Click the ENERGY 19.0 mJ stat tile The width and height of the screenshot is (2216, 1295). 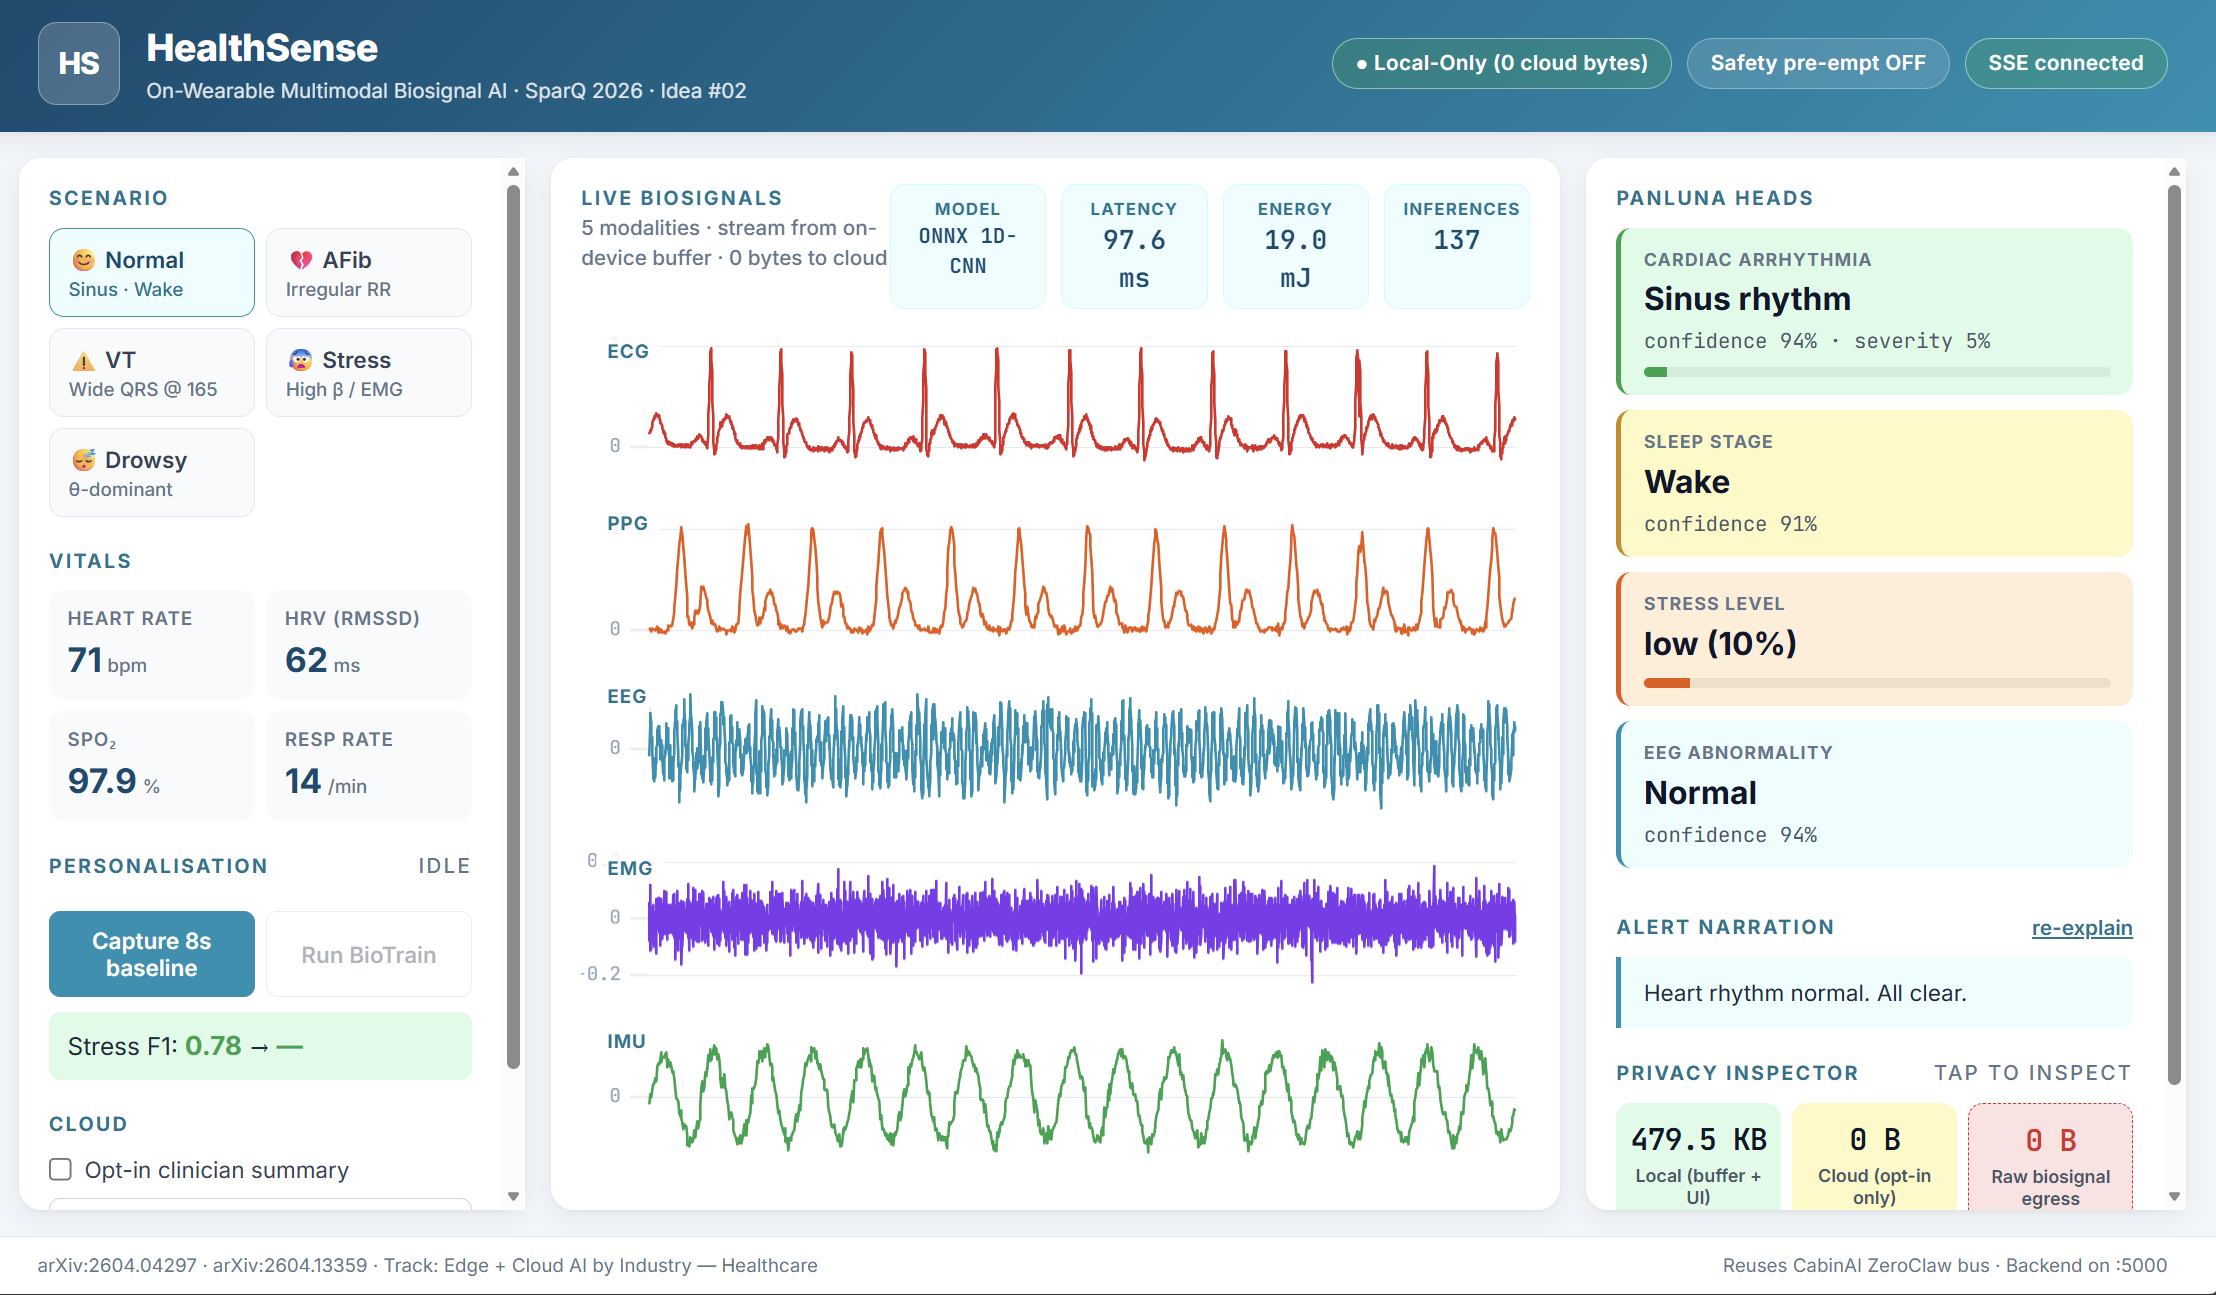[1296, 246]
